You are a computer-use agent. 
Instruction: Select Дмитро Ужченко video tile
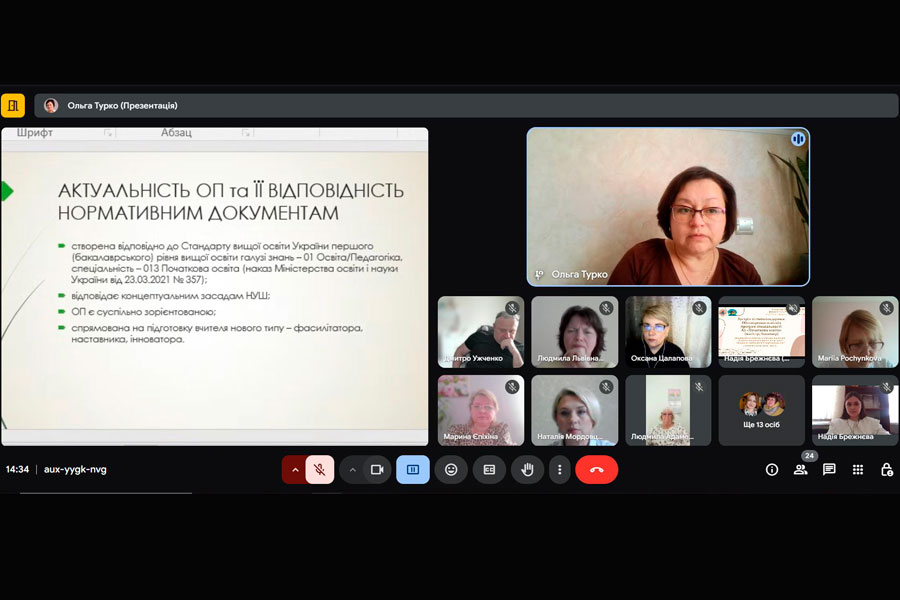(x=481, y=332)
